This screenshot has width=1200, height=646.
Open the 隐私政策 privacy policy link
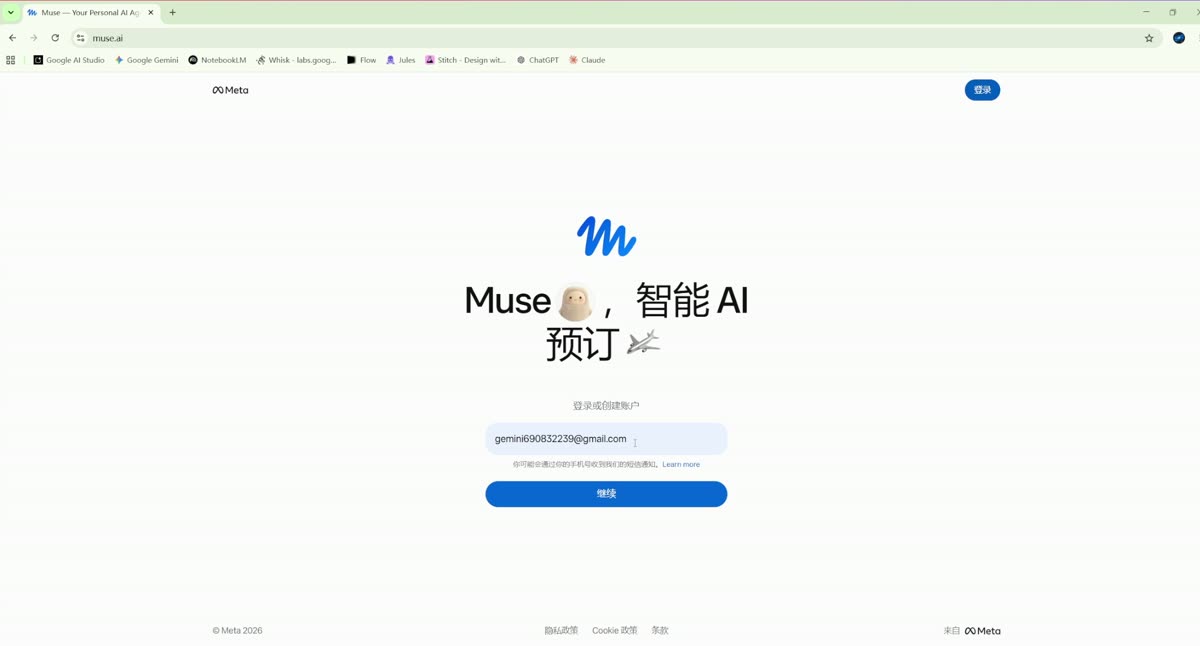point(561,631)
